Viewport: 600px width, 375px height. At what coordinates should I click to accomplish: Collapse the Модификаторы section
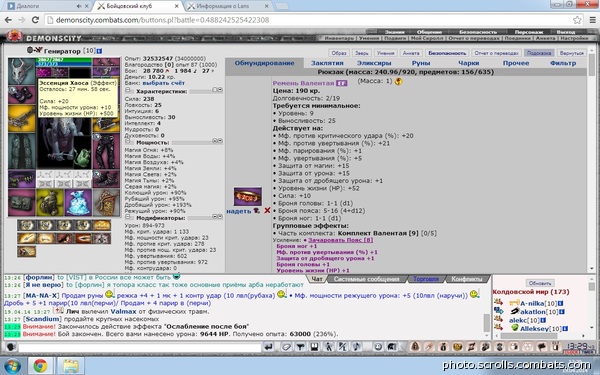click(128, 217)
